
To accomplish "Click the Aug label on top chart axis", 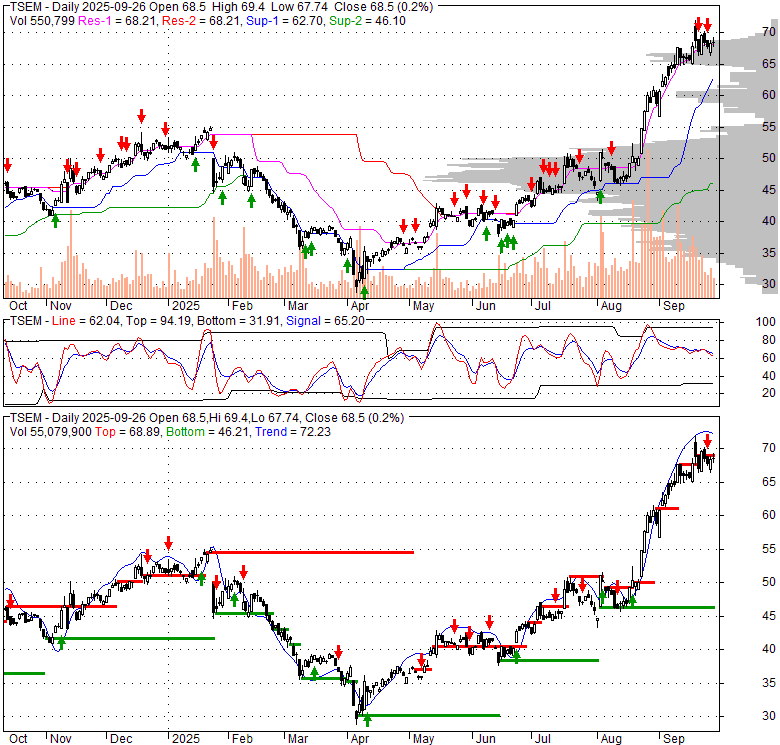I will pos(611,306).
